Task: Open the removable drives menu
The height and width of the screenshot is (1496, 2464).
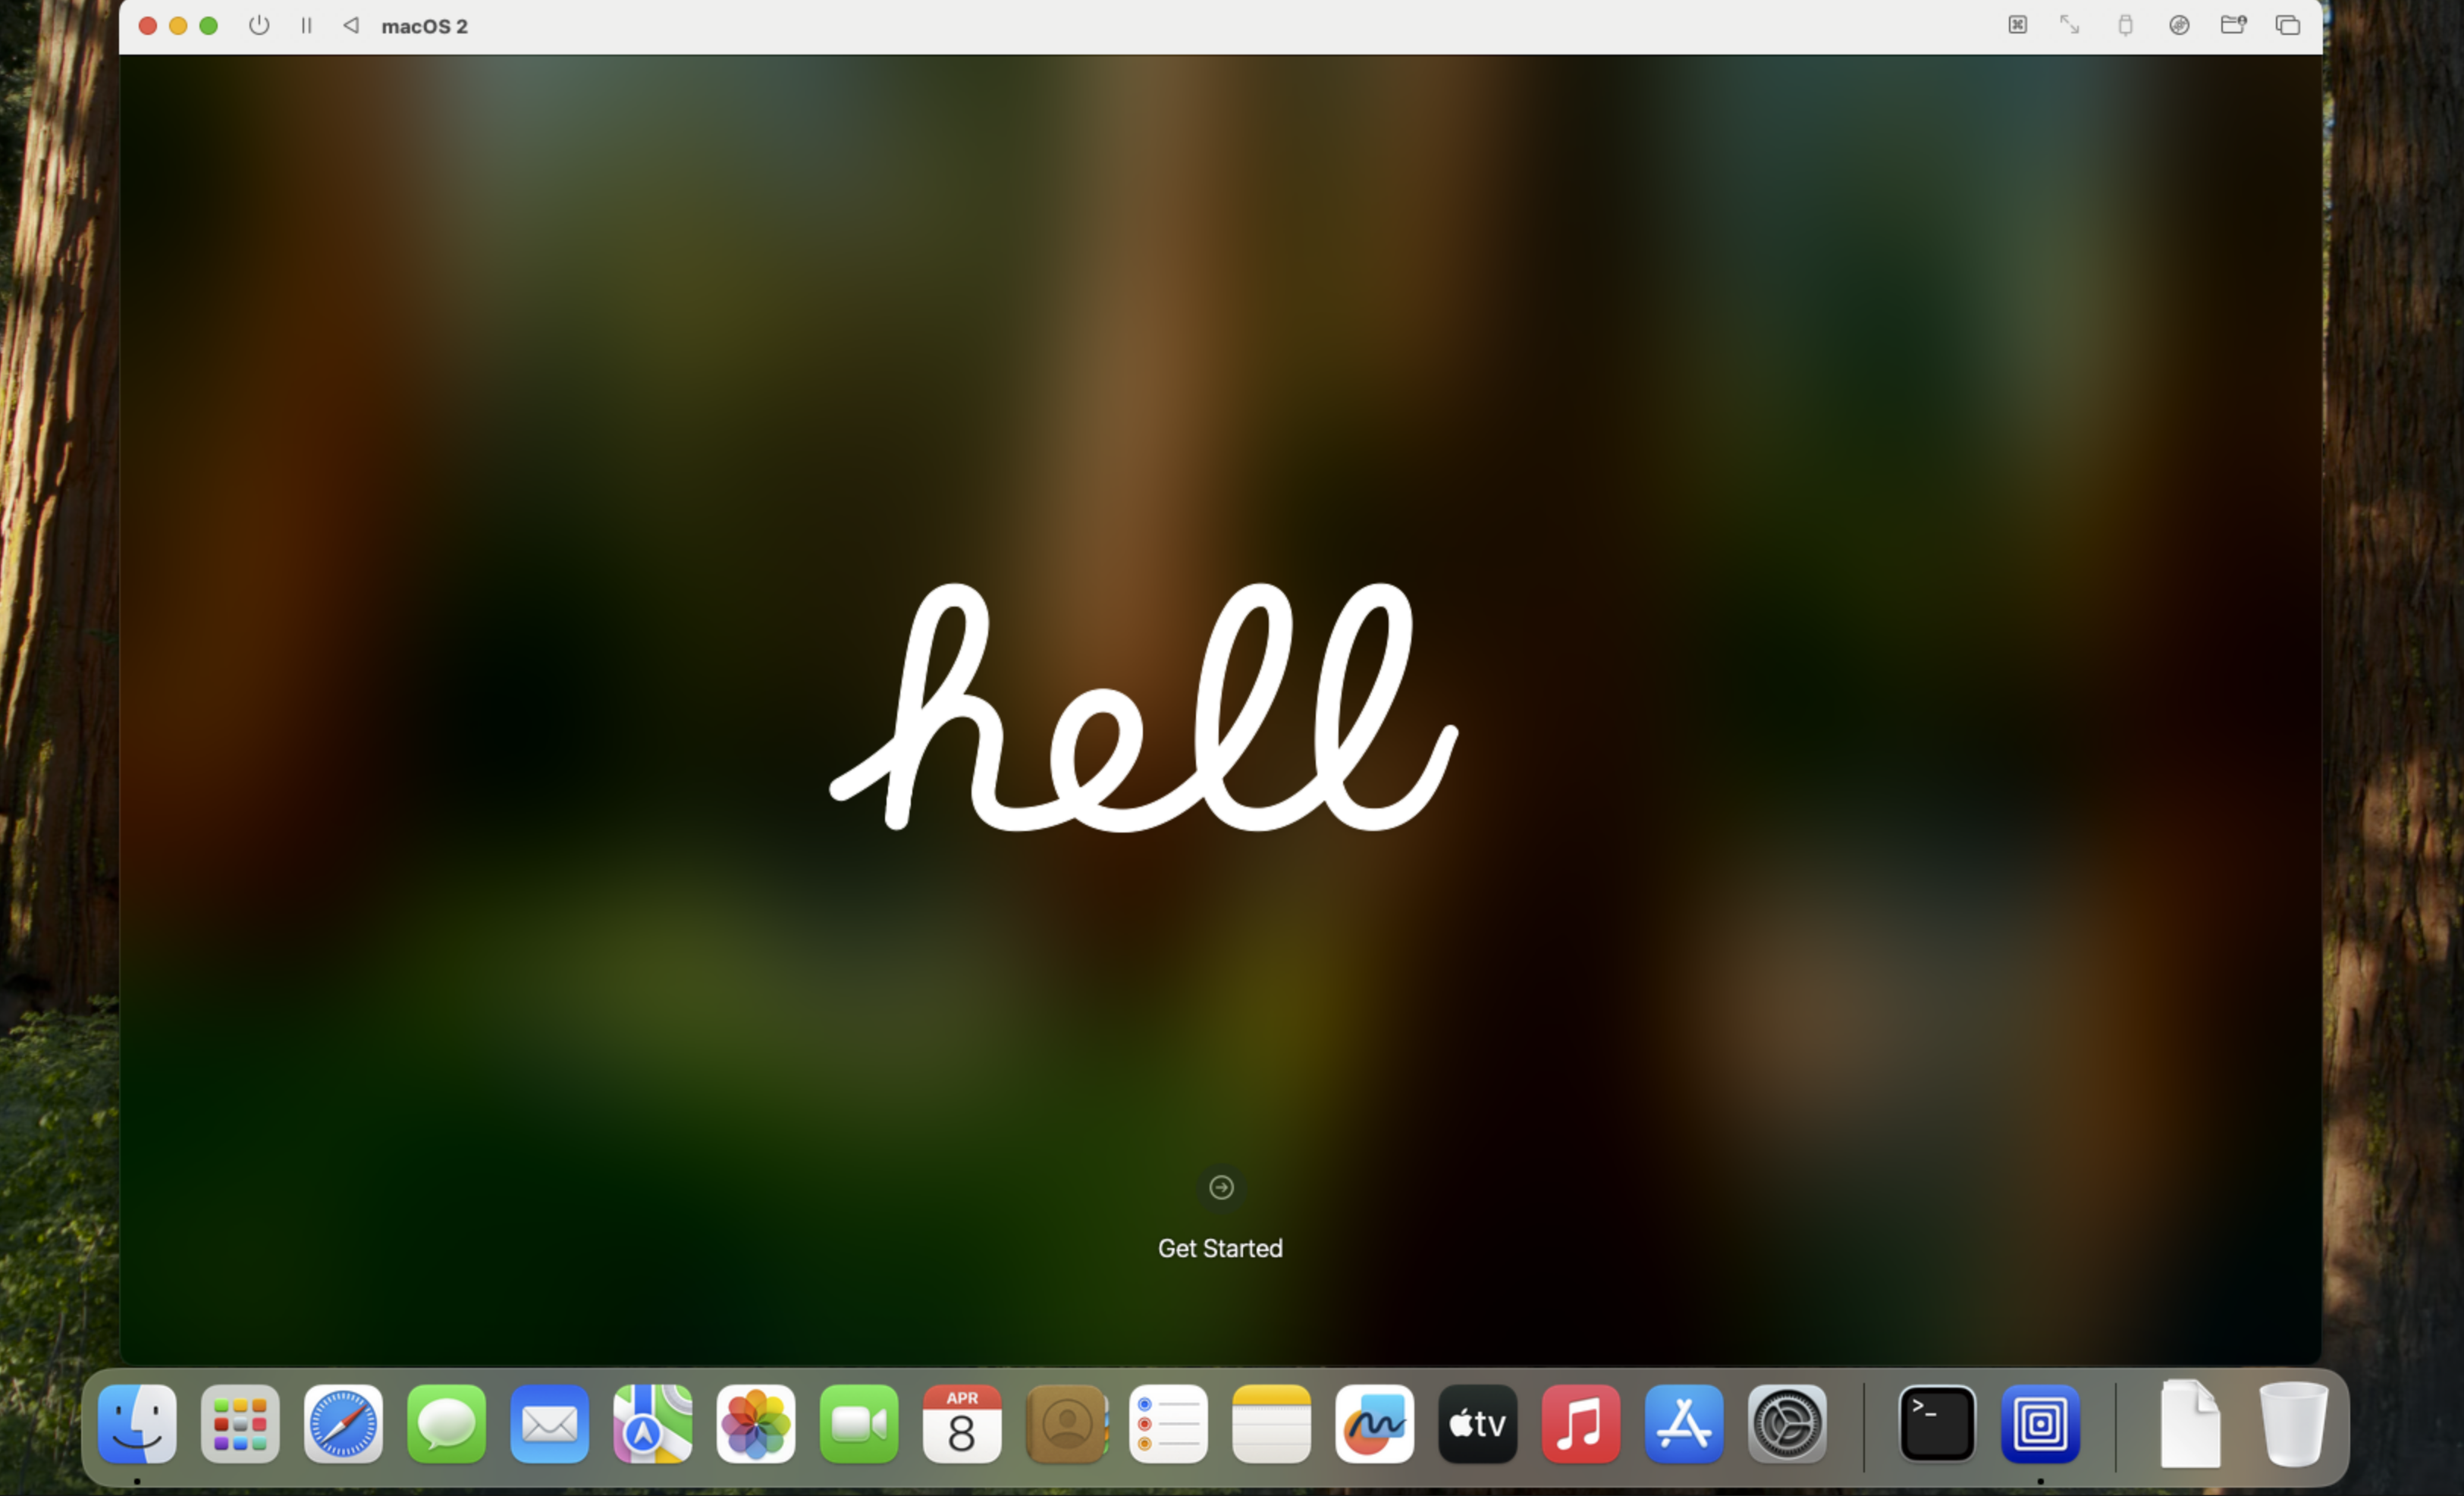Action: (x=2180, y=25)
